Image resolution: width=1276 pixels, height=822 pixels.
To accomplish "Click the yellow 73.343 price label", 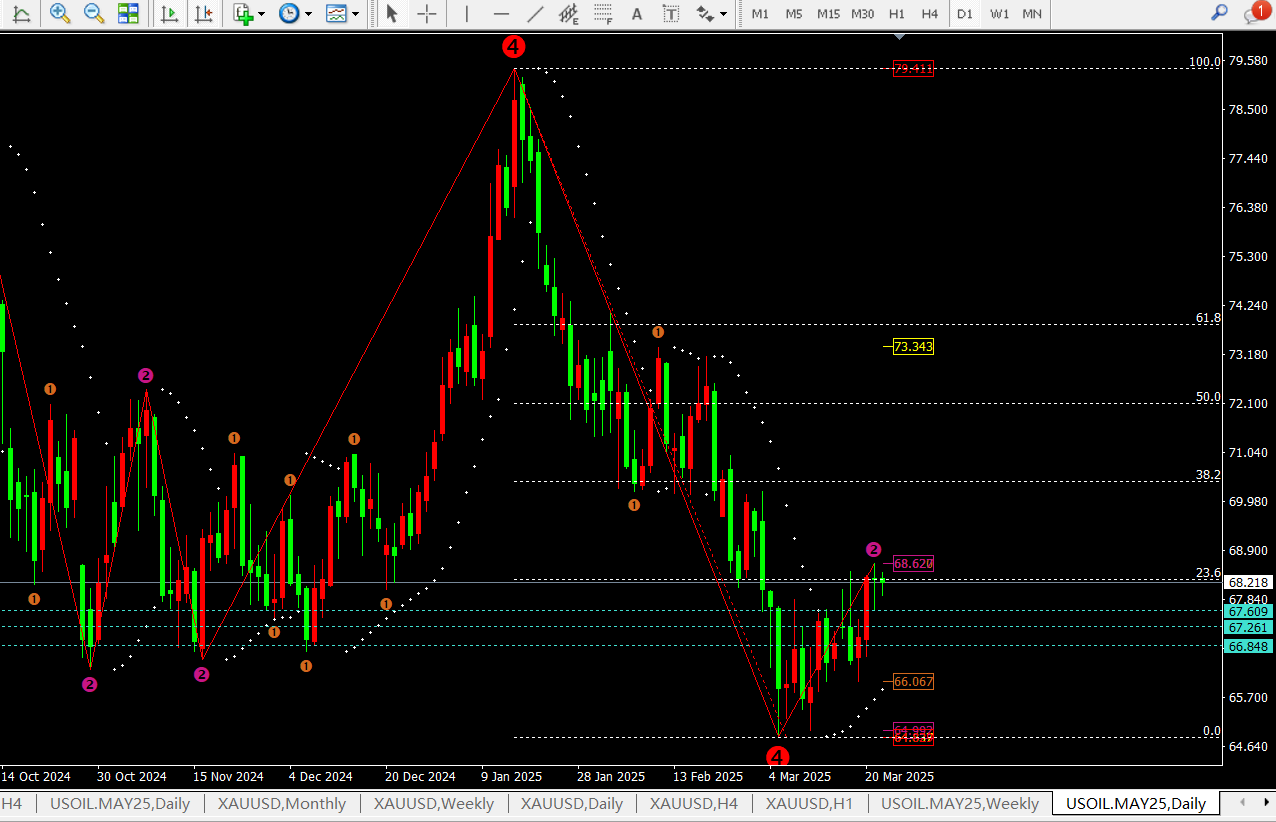I will pos(913,347).
